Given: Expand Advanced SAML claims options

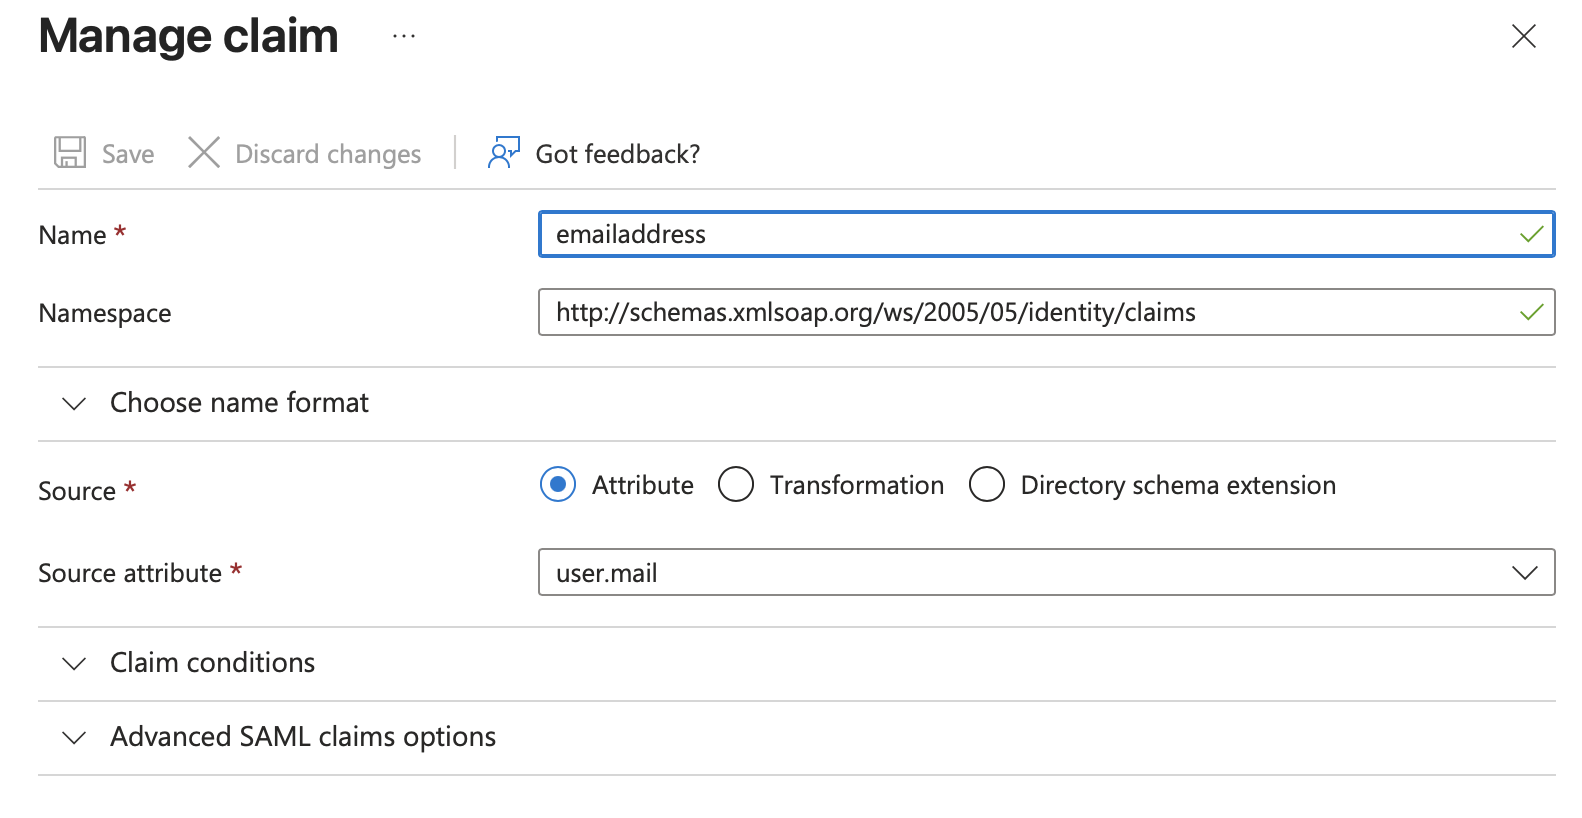Looking at the screenshot, I should click(302, 737).
